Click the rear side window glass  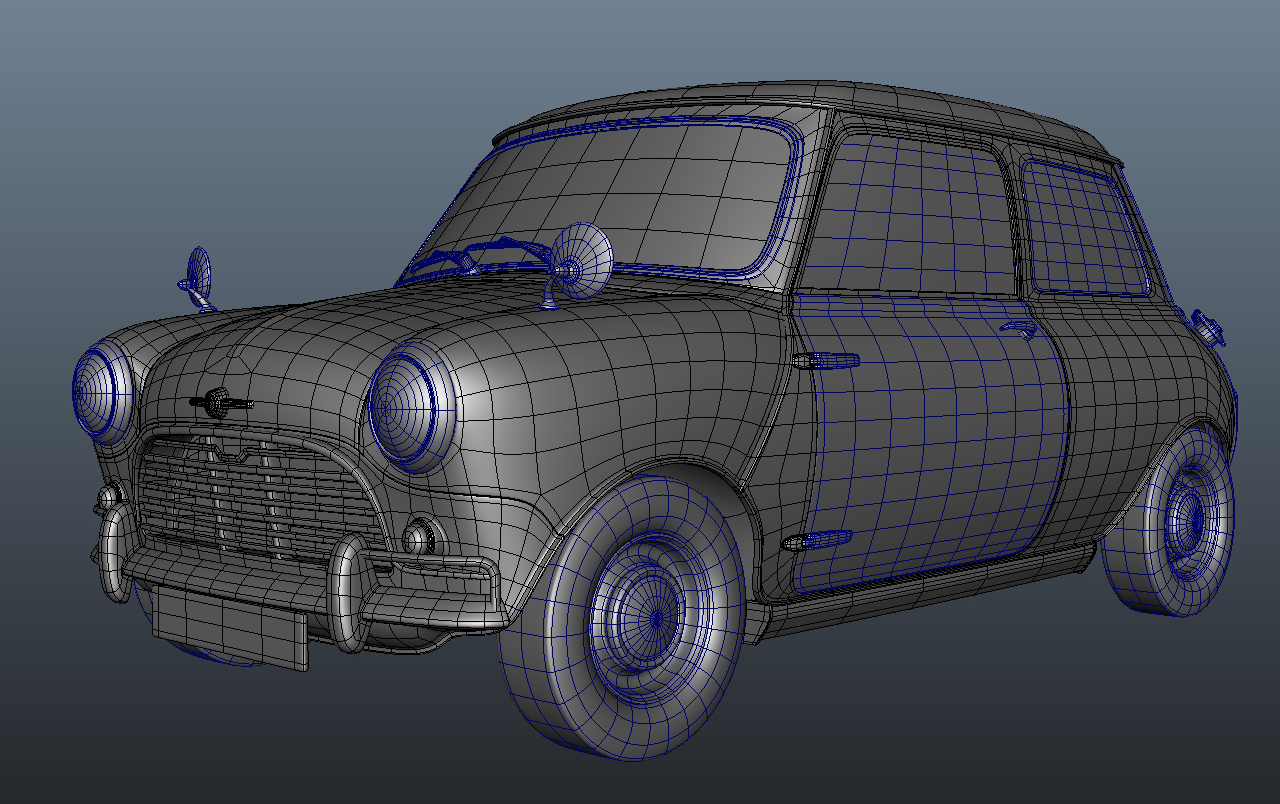[1083, 230]
